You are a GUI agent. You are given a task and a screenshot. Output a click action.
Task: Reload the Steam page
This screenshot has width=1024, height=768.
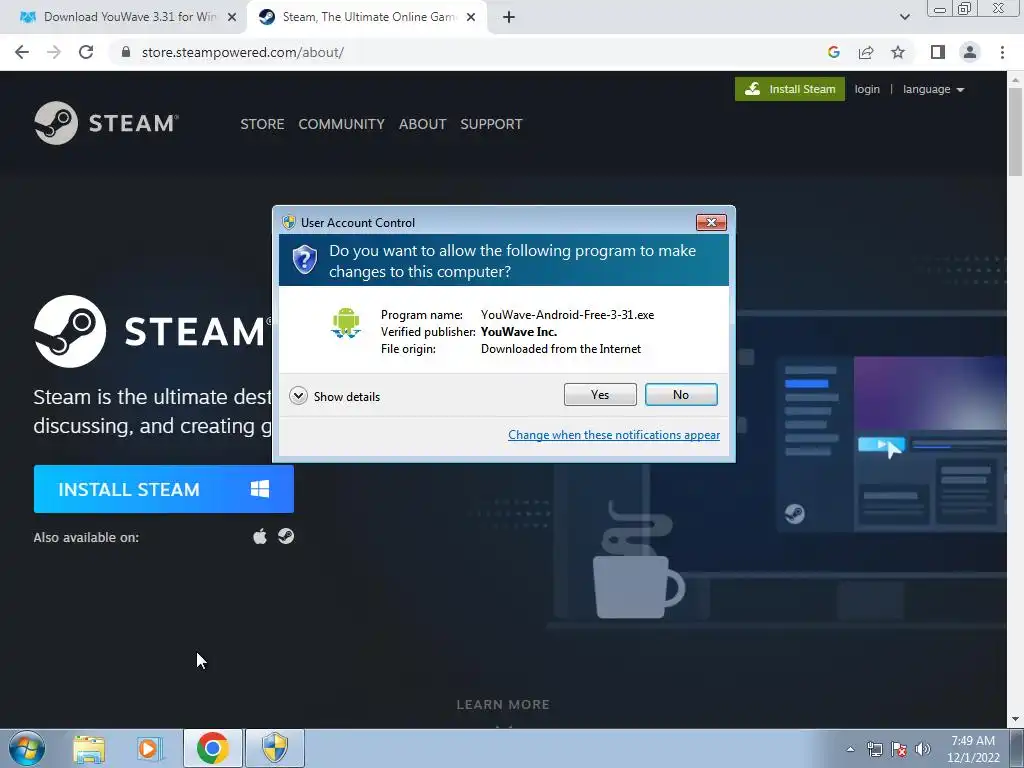coord(86,52)
